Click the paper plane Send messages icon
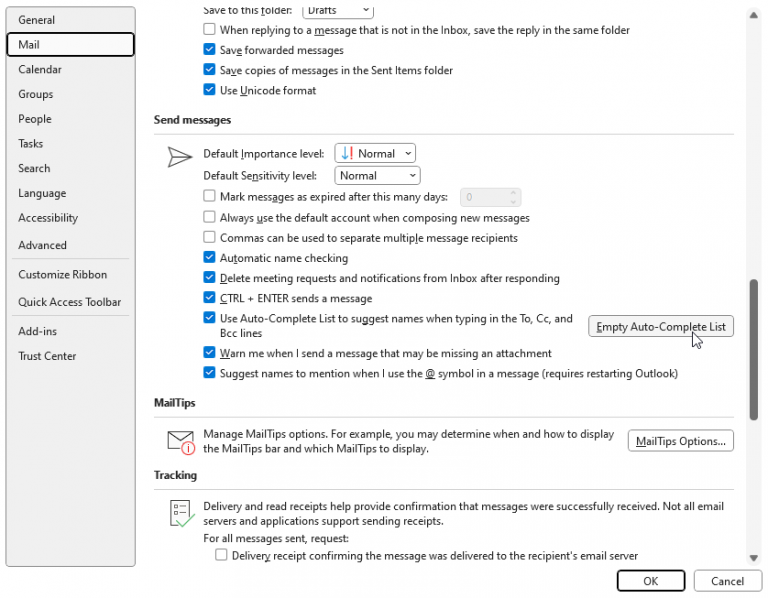Image resolution: width=768 pixels, height=598 pixels. coord(179,157)
